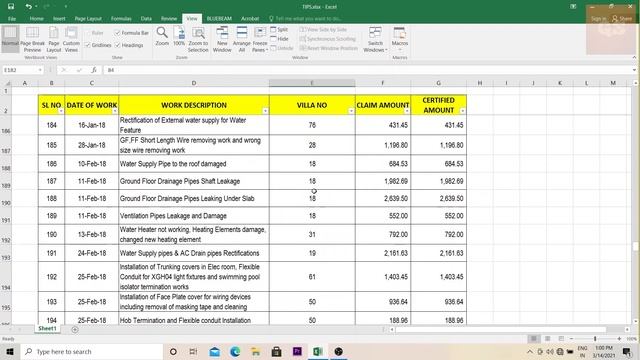Open the Windows Start menu

tap(10, 351)
